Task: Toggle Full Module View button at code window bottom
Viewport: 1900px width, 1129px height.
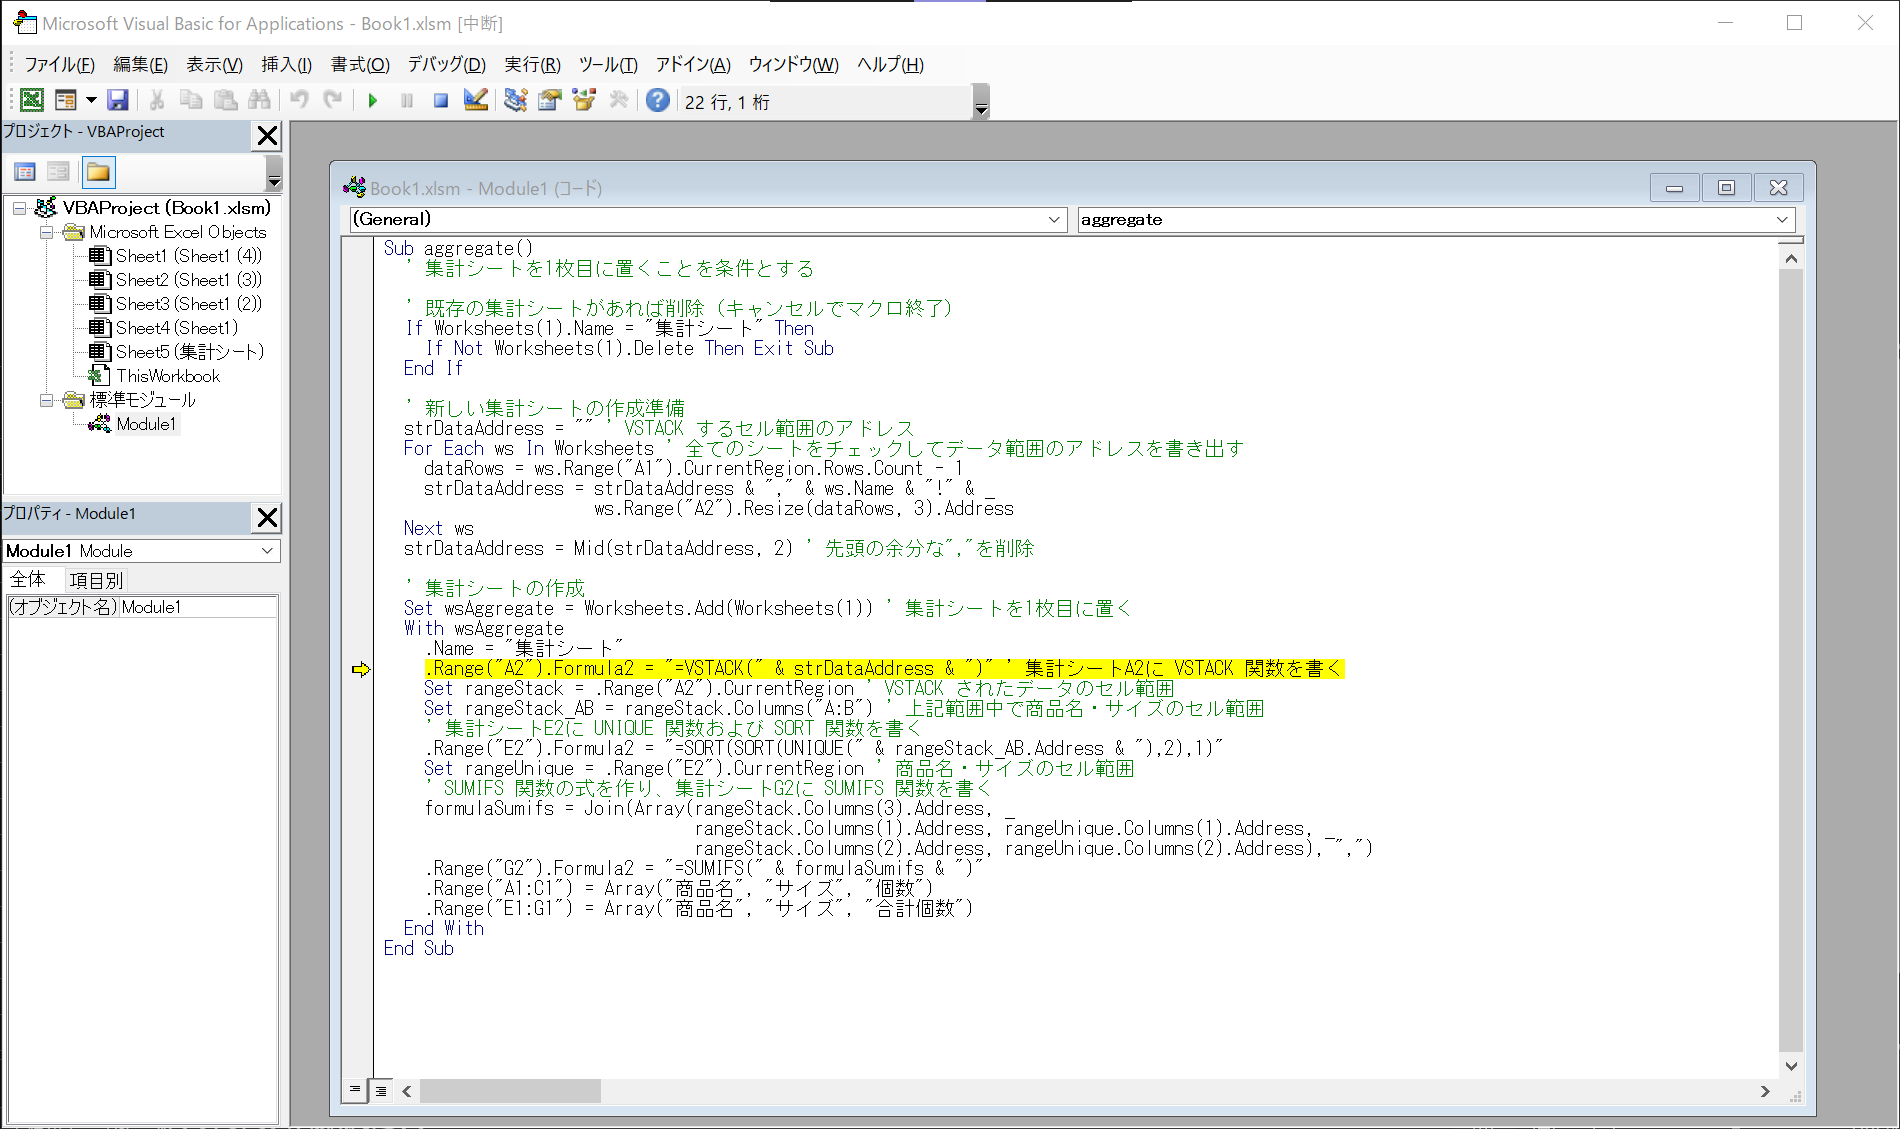Action: [381, 1091]
